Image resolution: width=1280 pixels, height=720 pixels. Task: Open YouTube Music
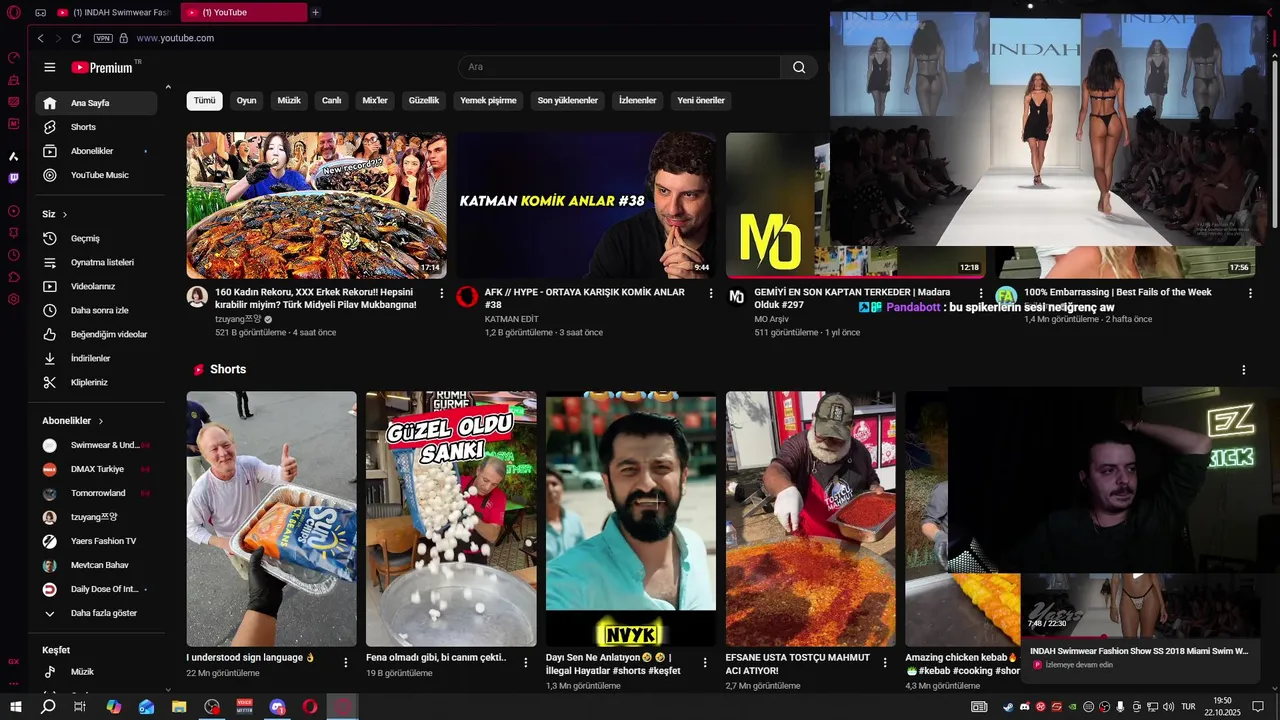pos(96,175)
